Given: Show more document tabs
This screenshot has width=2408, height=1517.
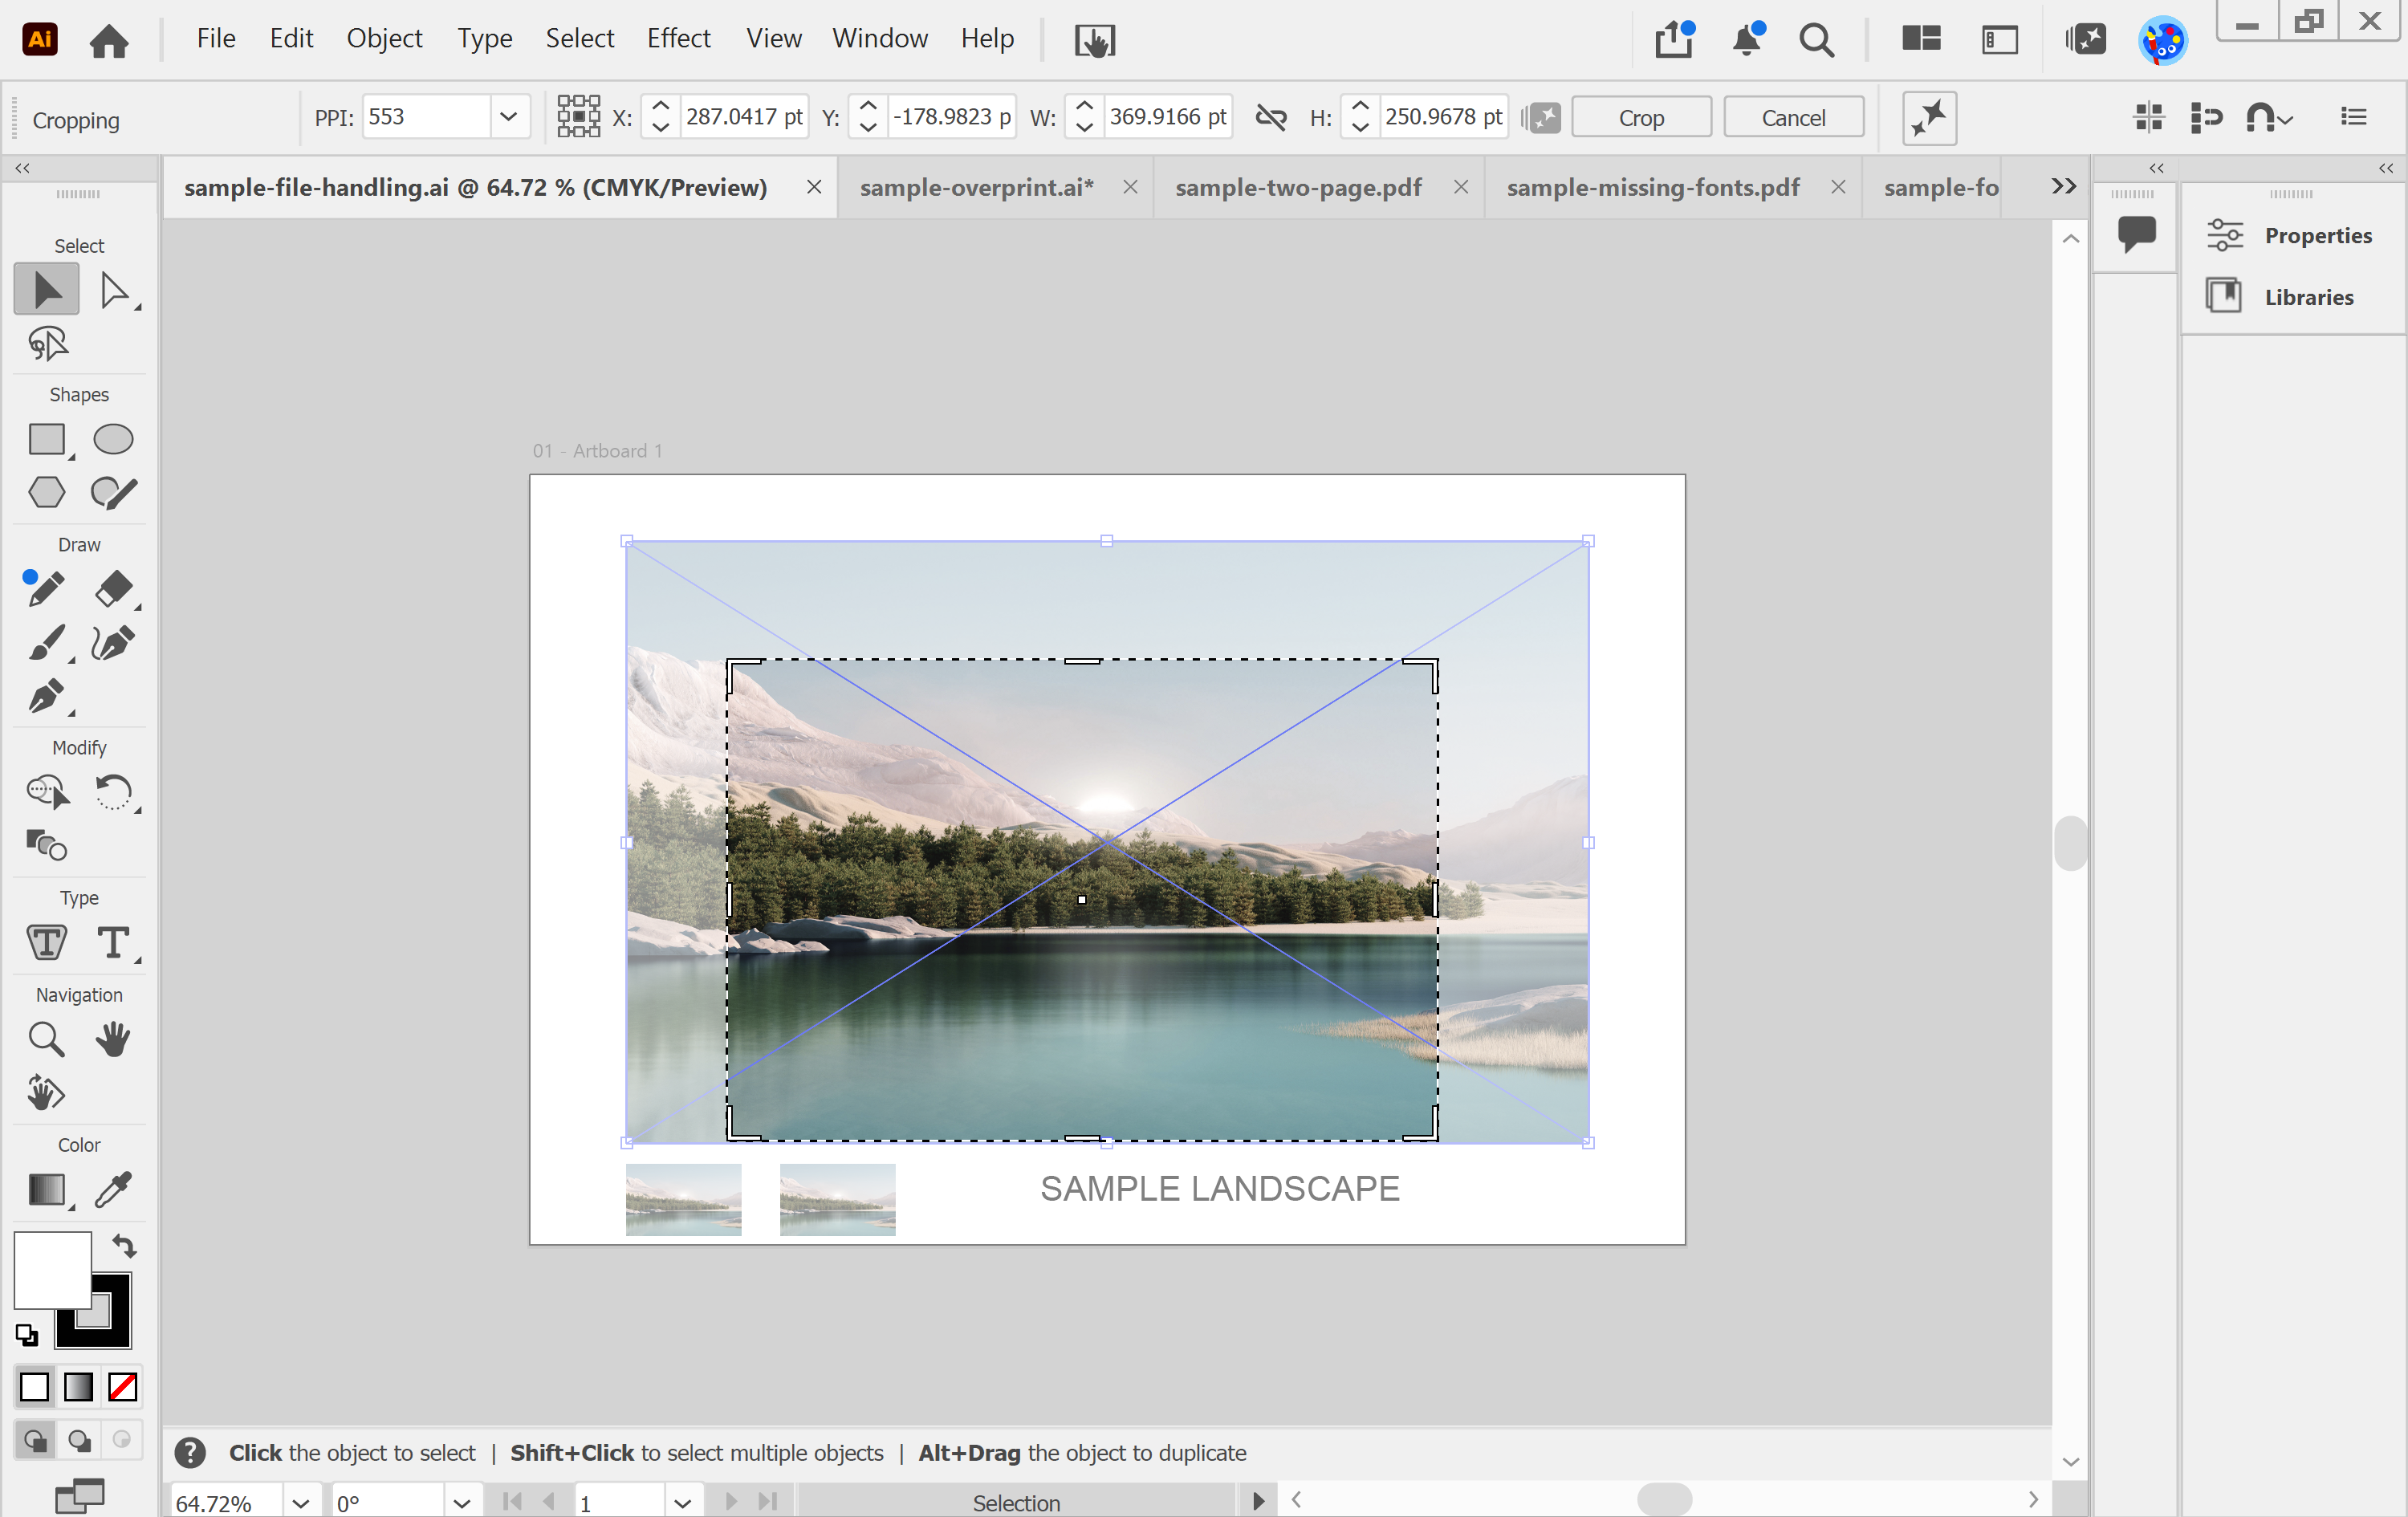Looking at the screenshot, I should click(x=2063, y=186).
